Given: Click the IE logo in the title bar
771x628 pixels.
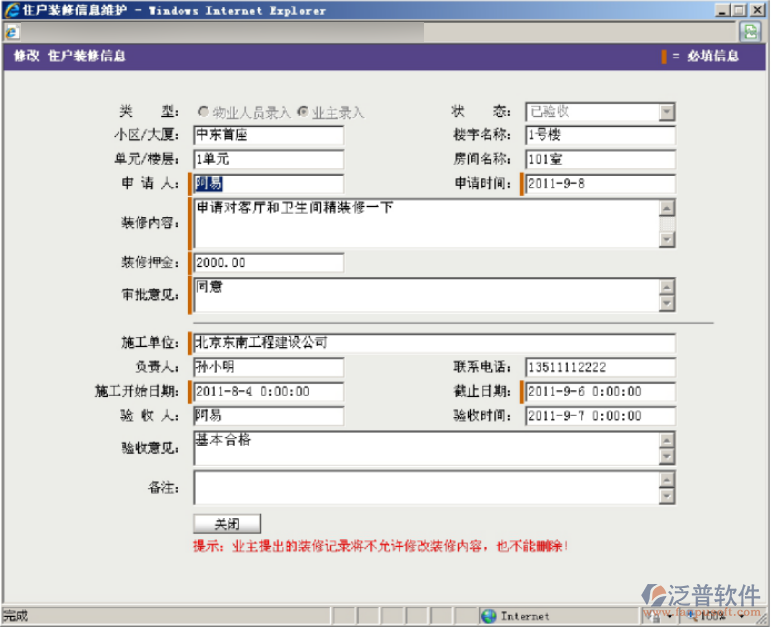Looking at the screenshot, I should pos(12,10).
